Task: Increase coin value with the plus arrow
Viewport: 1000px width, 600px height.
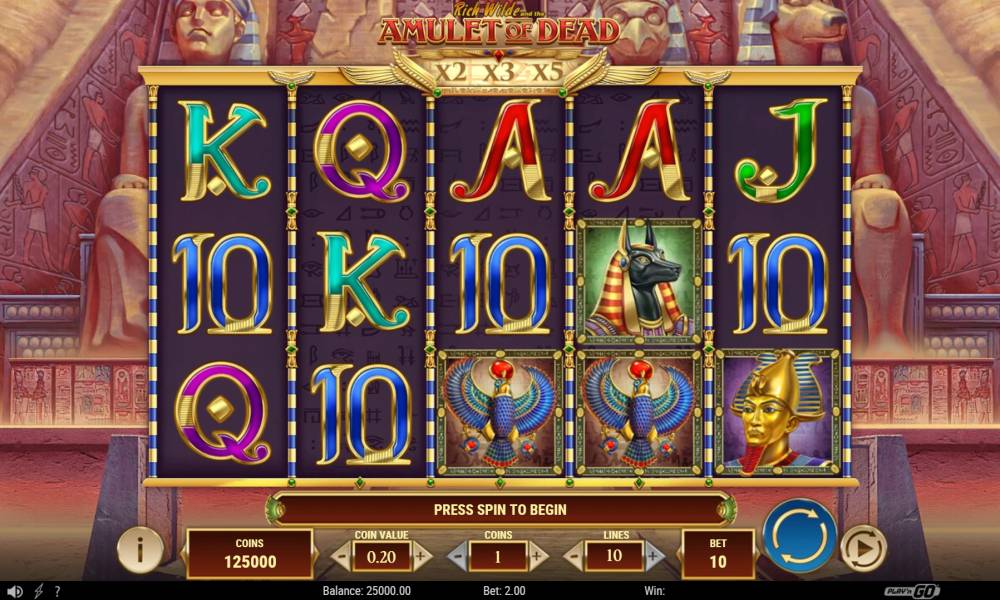Action: (x=421, y=557)
